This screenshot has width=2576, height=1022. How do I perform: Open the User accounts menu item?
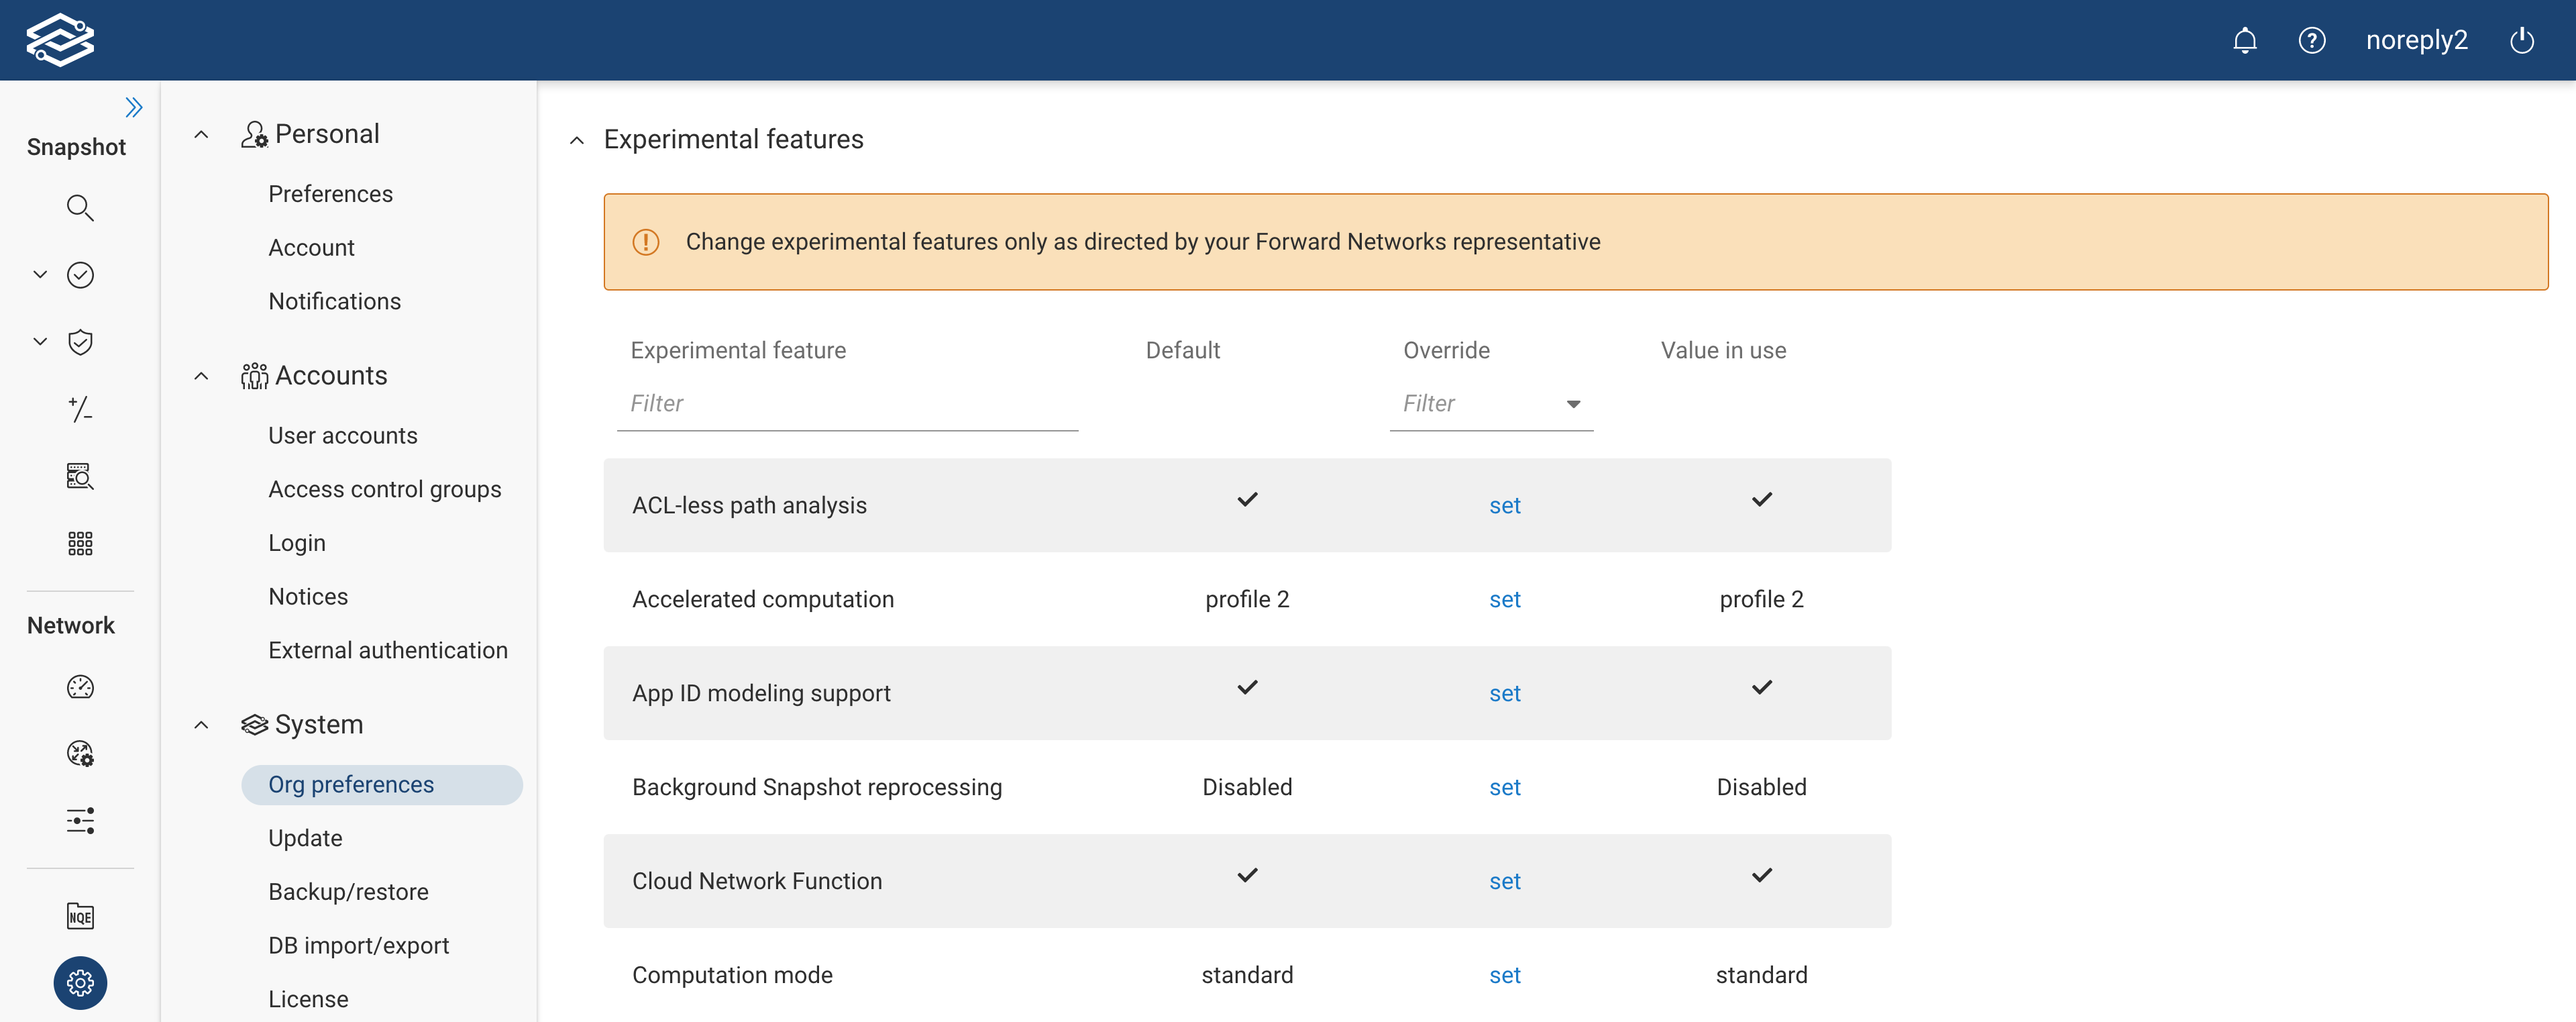point(343,435)
